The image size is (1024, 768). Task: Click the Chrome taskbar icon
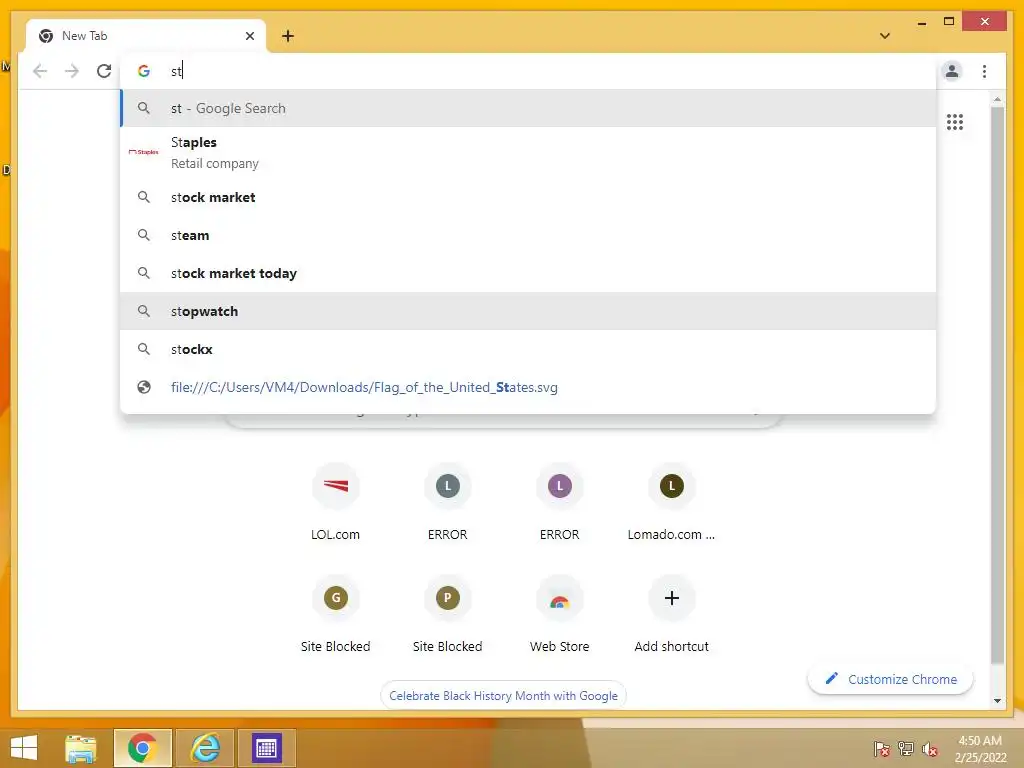point(142,748)
